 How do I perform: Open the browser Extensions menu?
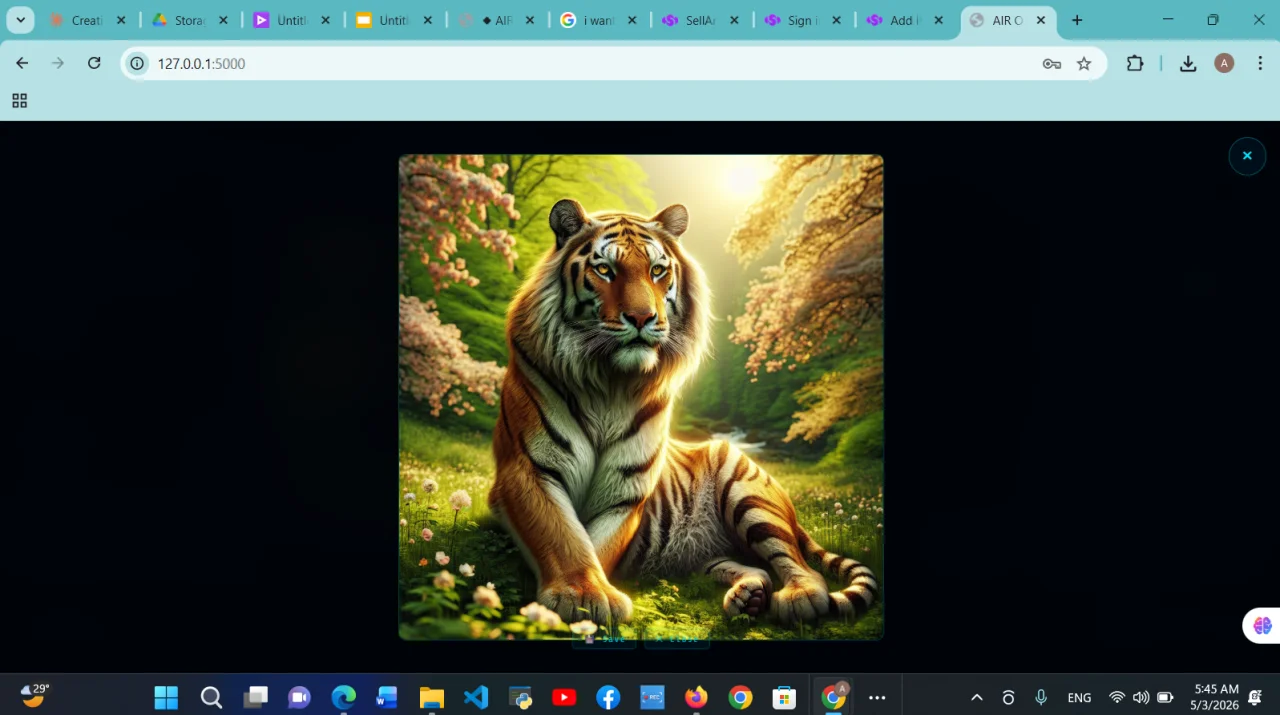click(1135, 63)
